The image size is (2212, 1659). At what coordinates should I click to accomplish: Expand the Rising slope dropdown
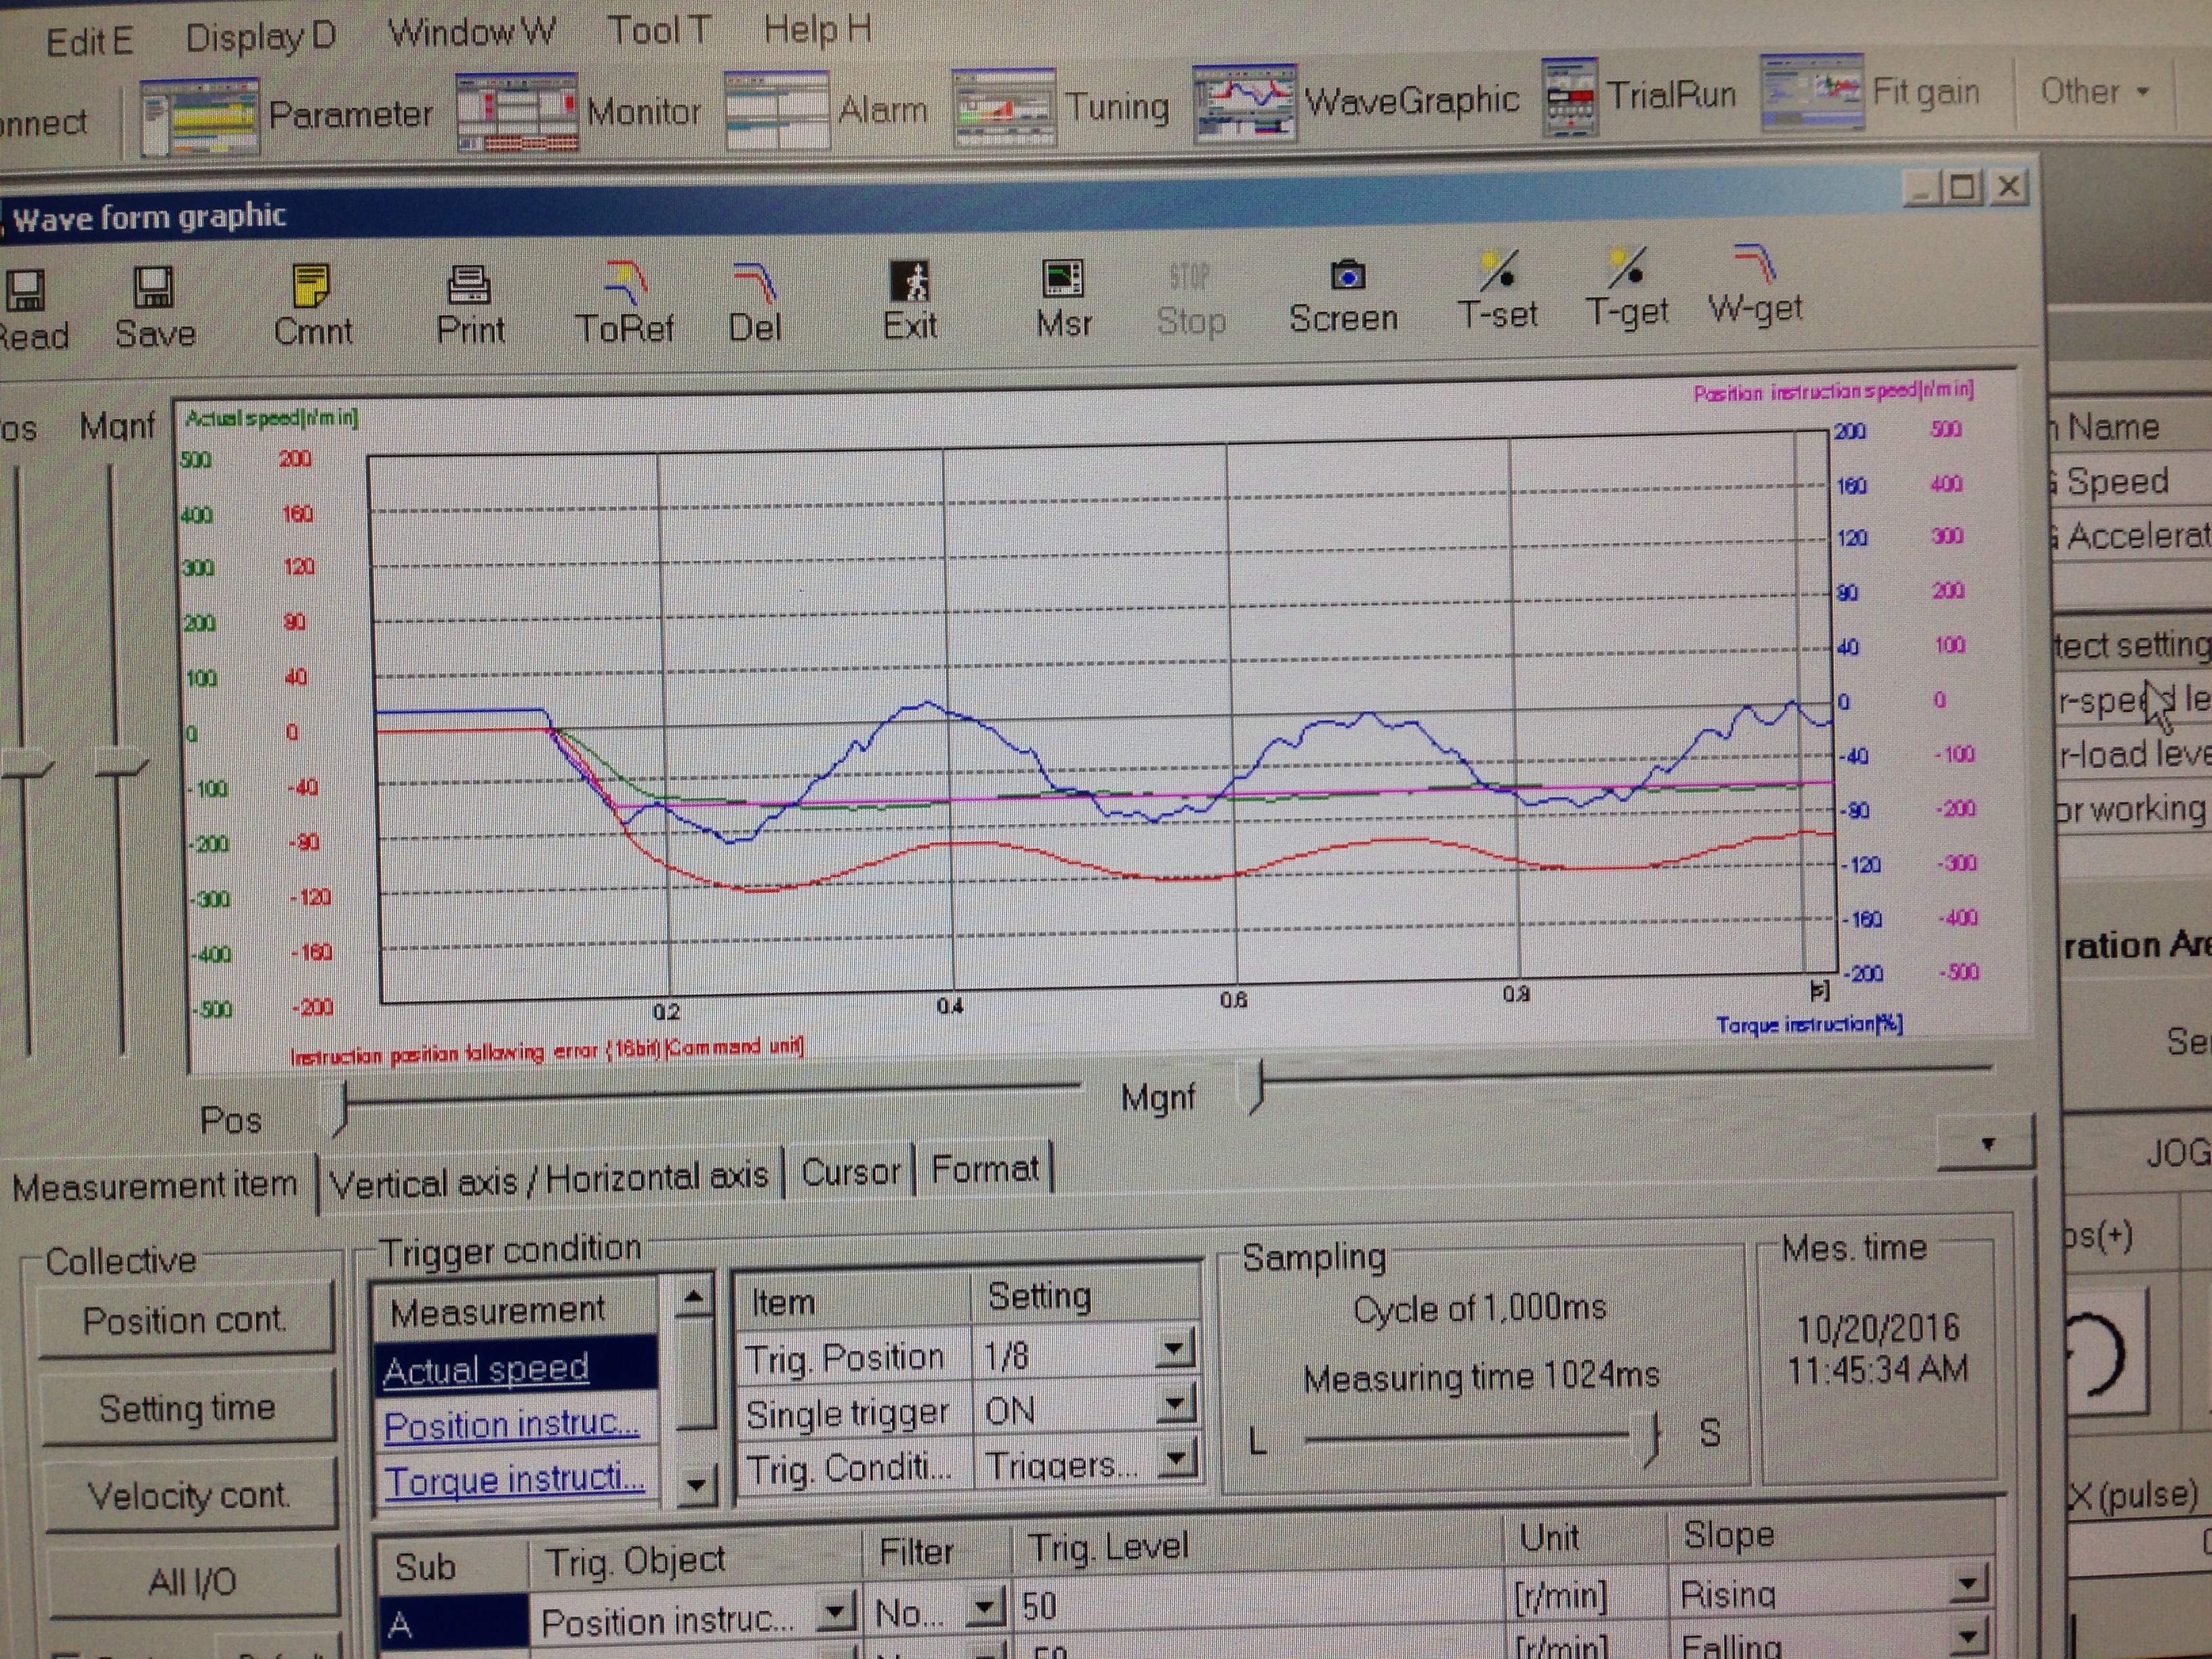pos(1968,1585)
